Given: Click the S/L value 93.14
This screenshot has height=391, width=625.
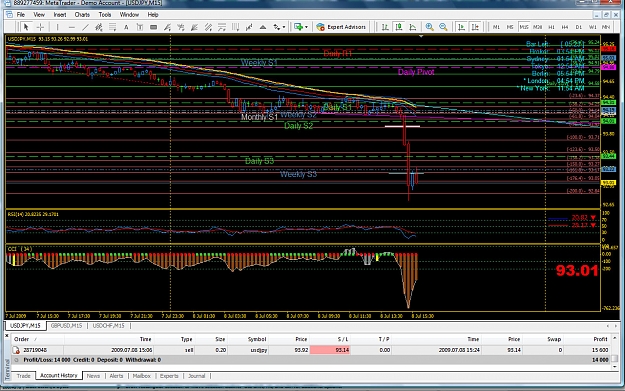Looking at the screenshot, I should [330, 350].
